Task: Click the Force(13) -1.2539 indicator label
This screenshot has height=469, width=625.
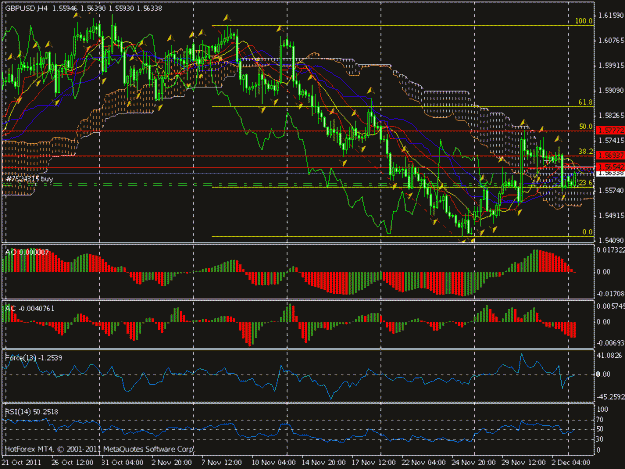Action: tap(33, 357)
